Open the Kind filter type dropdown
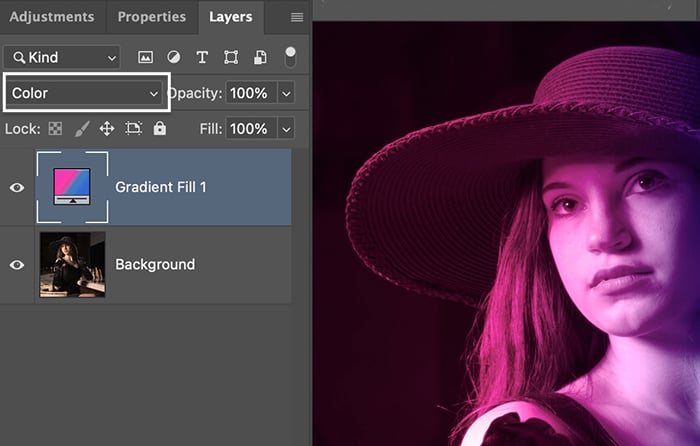Screen dimensions: 700x446 (62, 57)
